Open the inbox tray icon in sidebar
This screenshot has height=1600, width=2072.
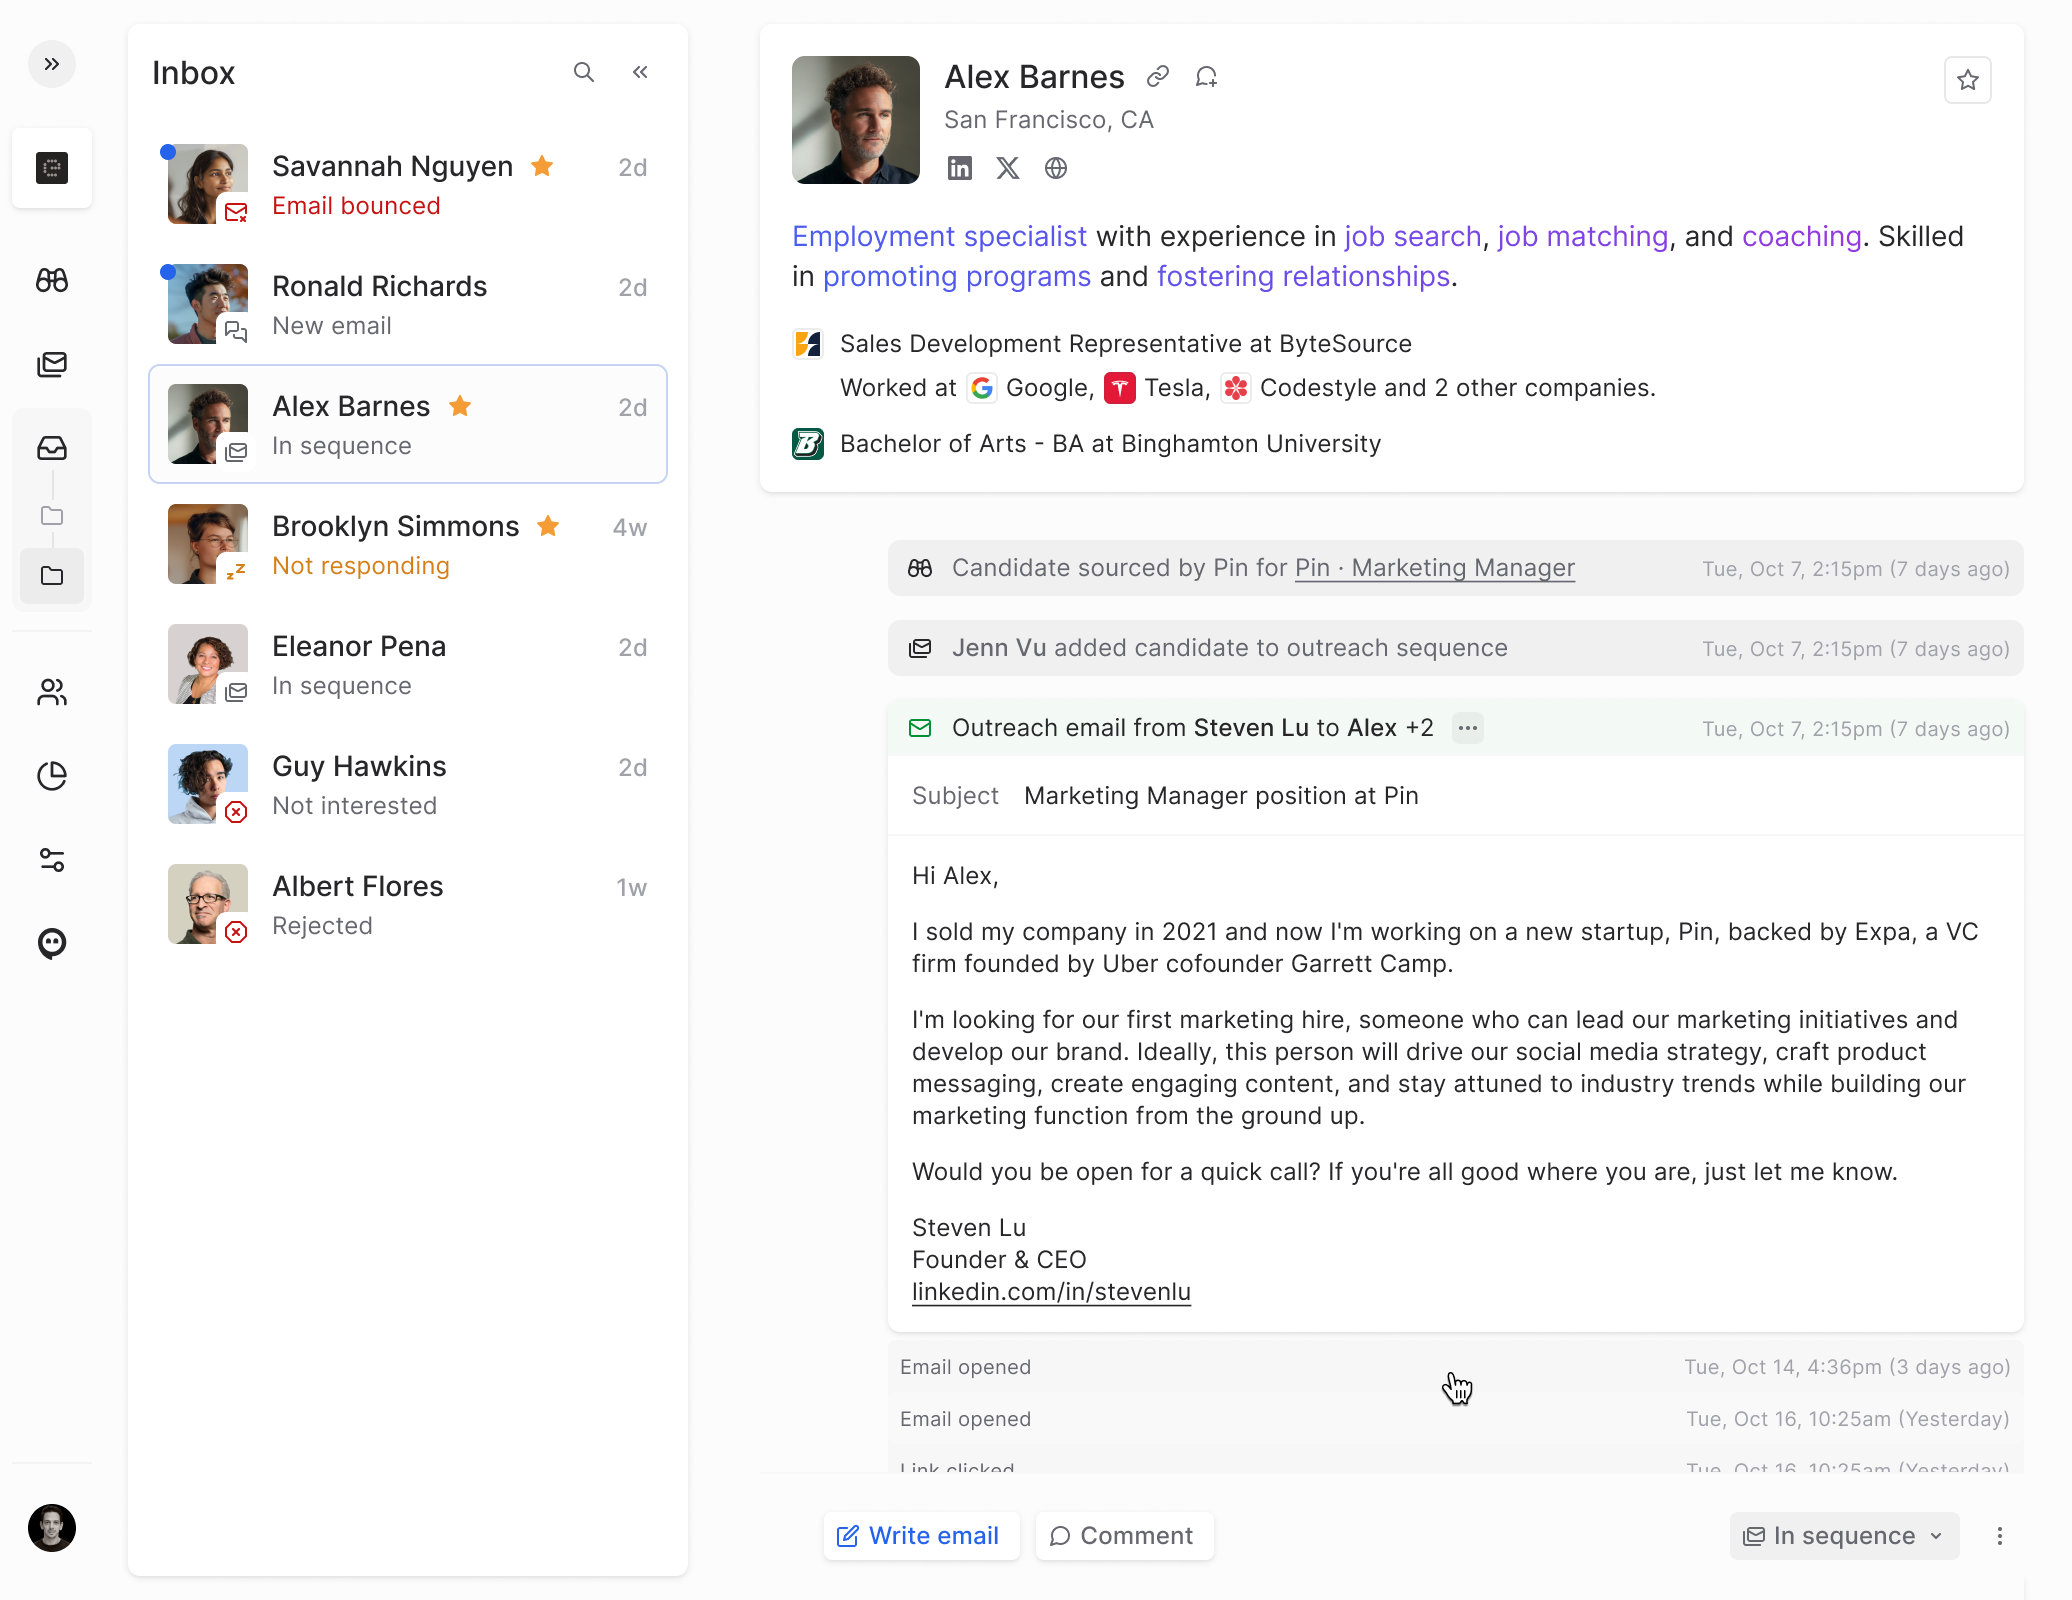point(52,448)
